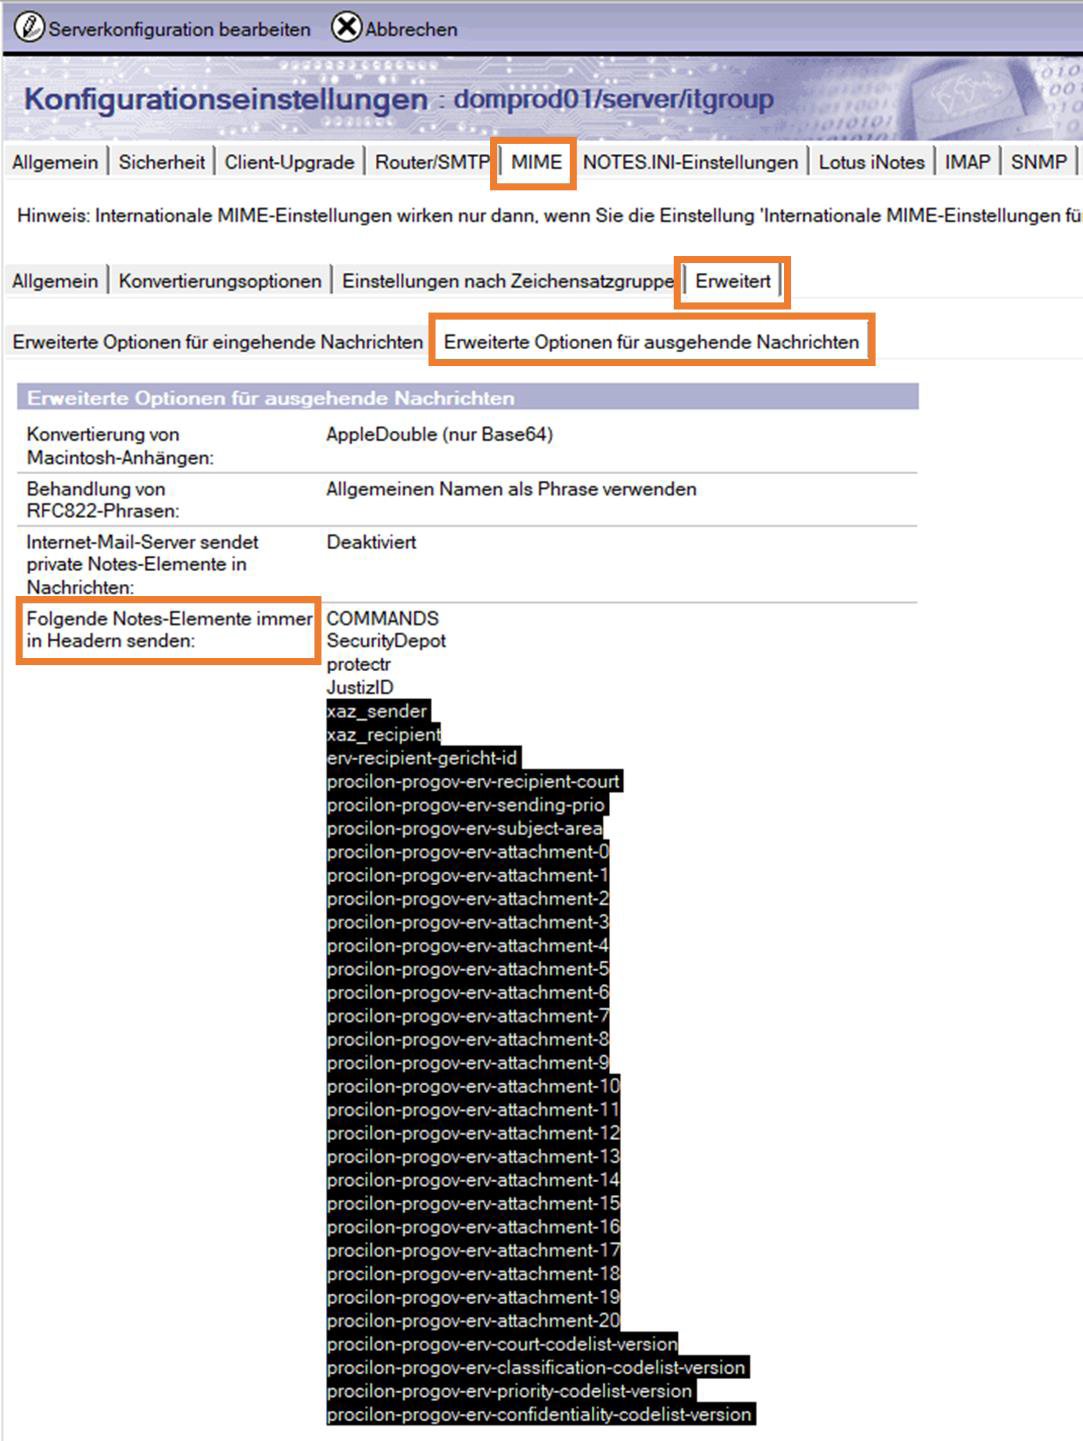Click the xaz_sender entry in header list
Screen dimensions: 1083x1441
377,711
